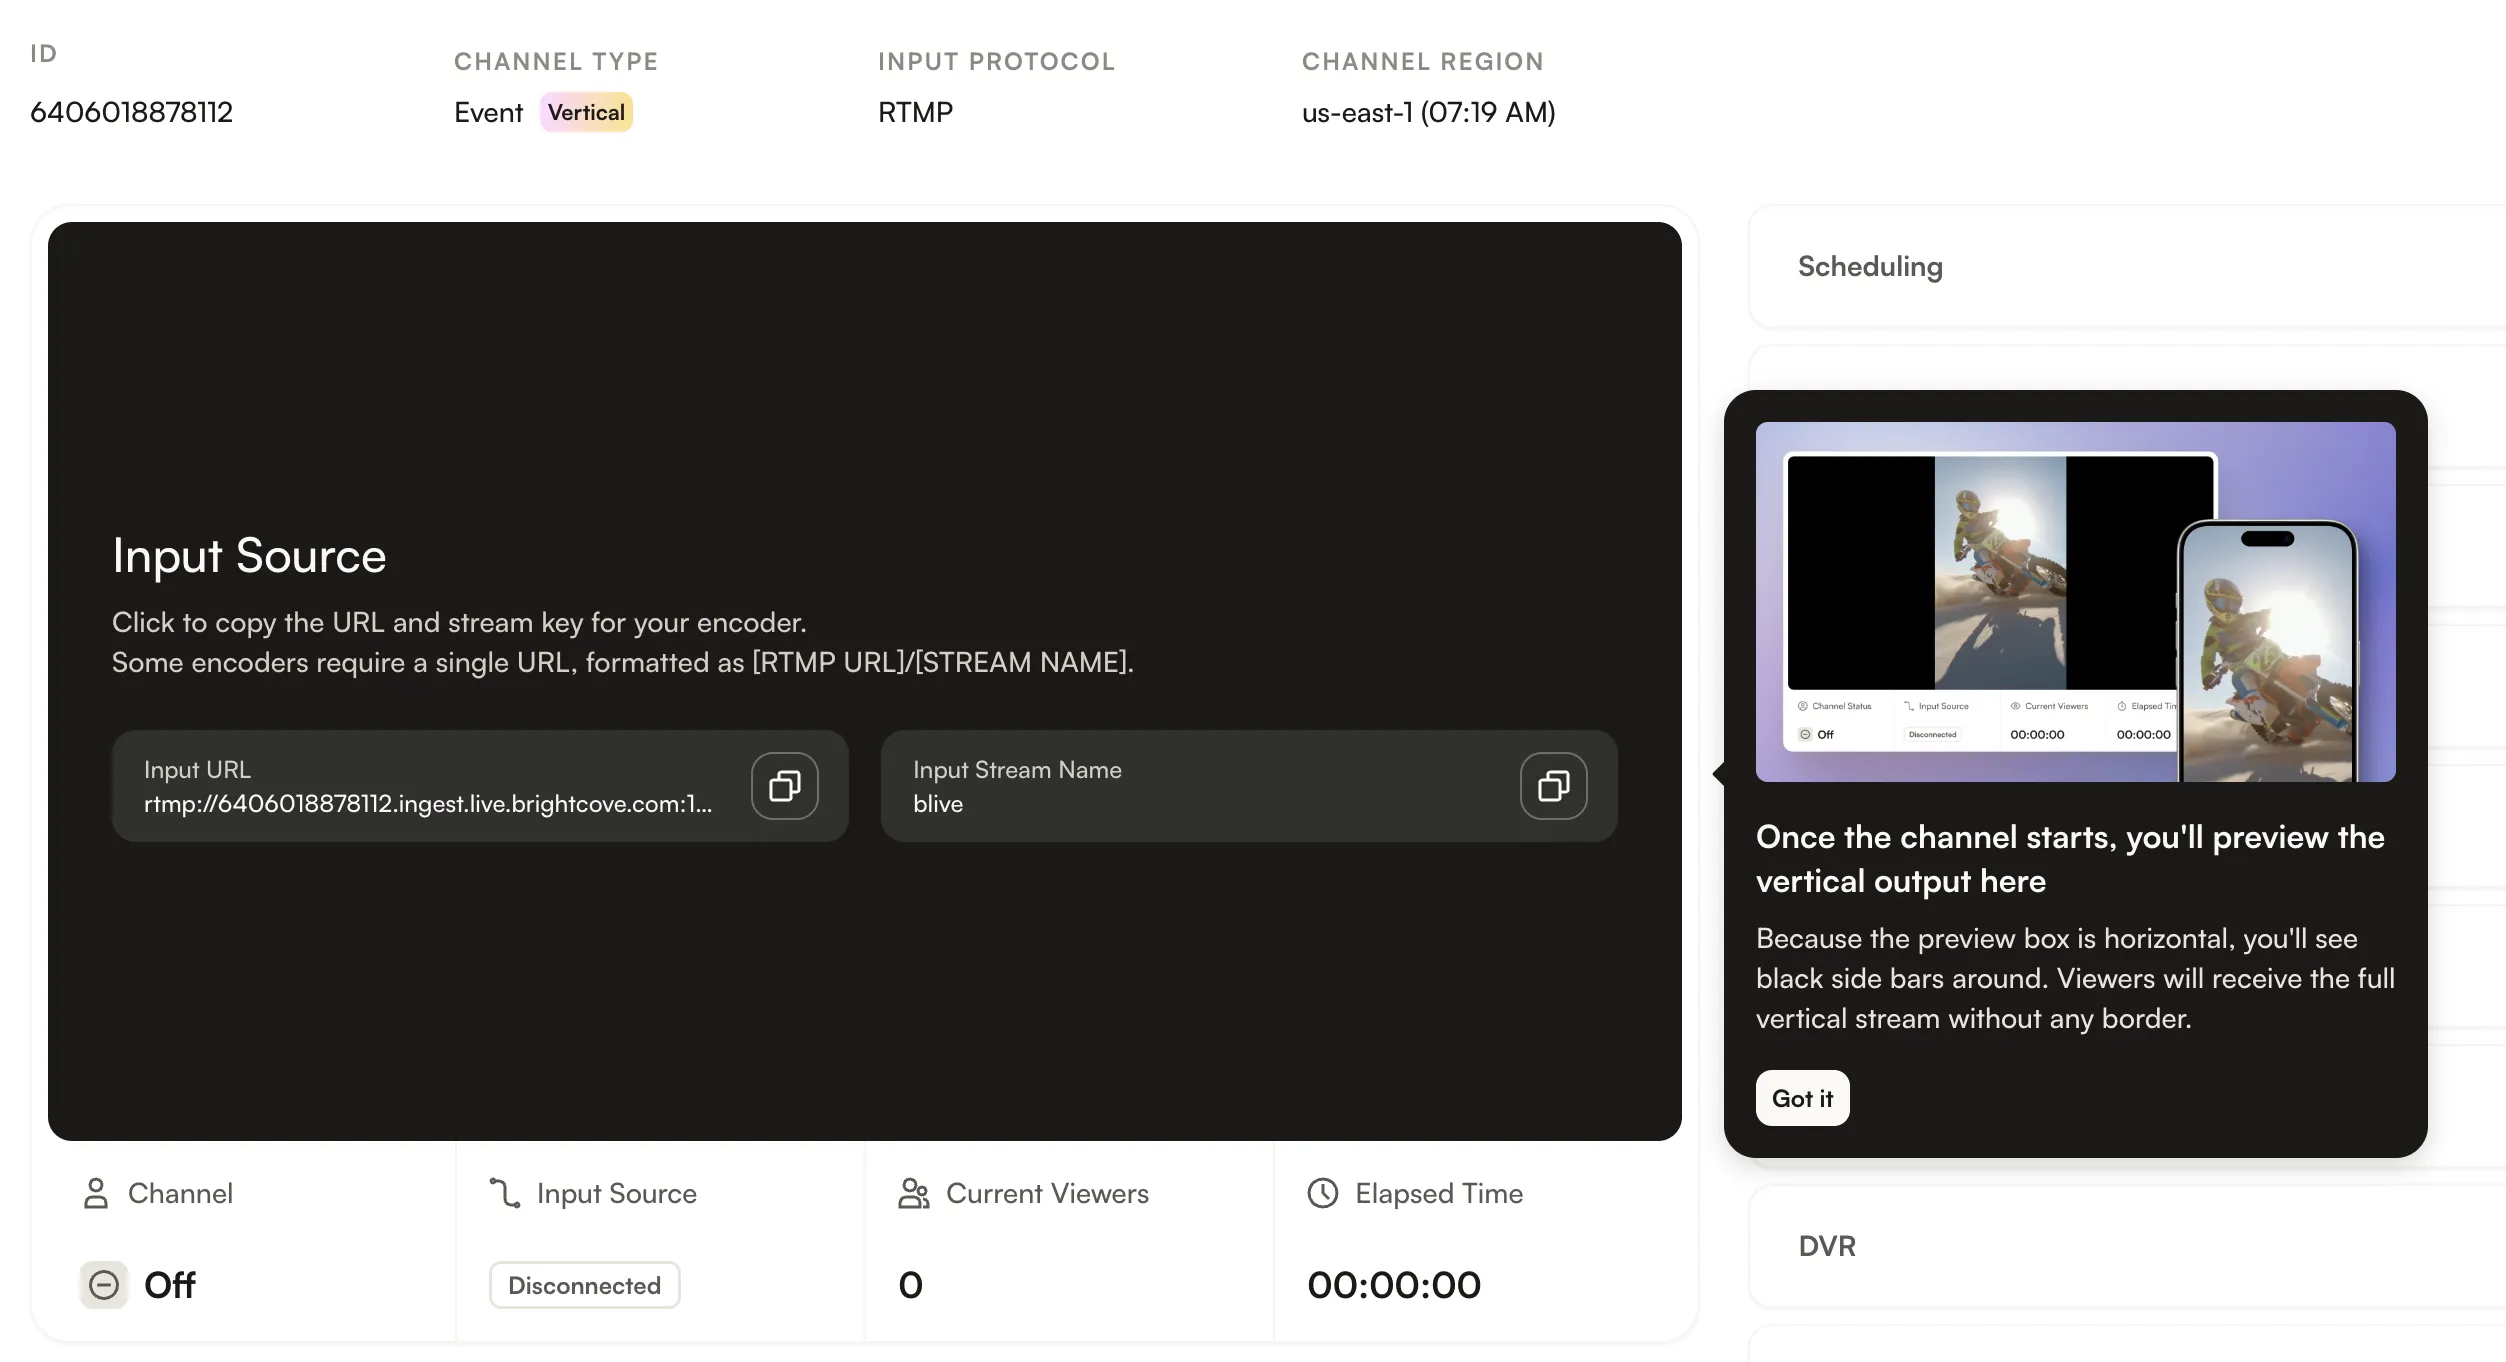Click the Disconnected status badge
This screenshot has width=2506, height=1362.
(585, 1285)
